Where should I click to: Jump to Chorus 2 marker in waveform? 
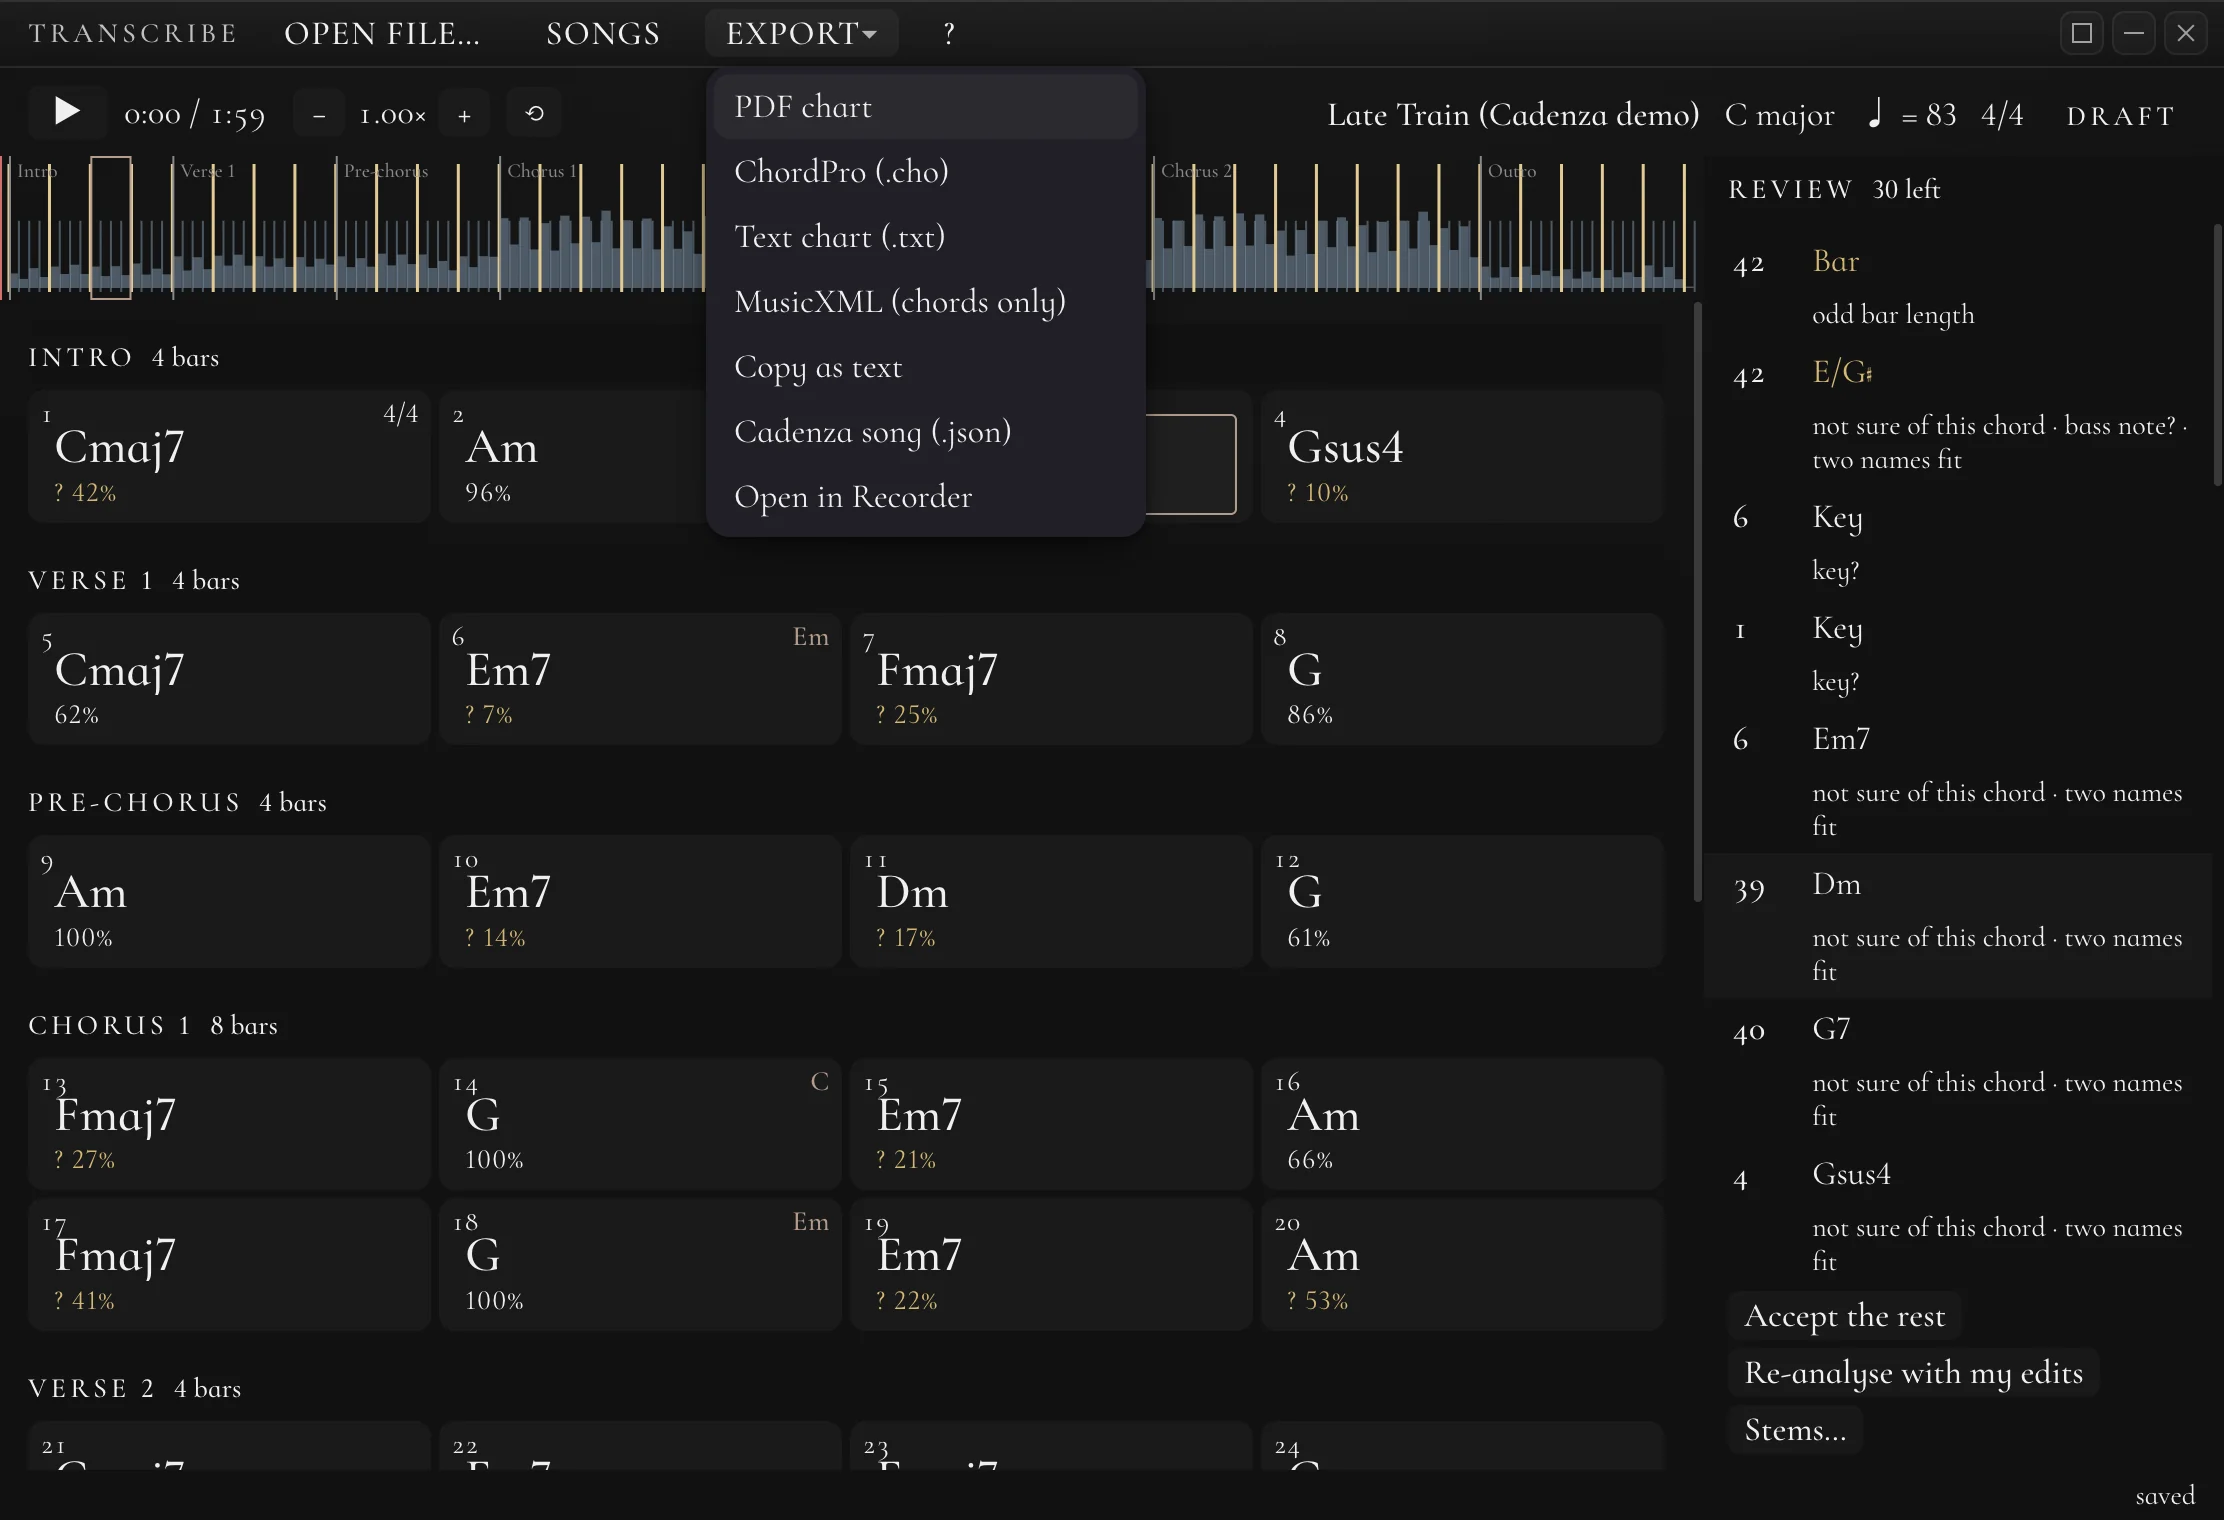tap(1196, 171)
